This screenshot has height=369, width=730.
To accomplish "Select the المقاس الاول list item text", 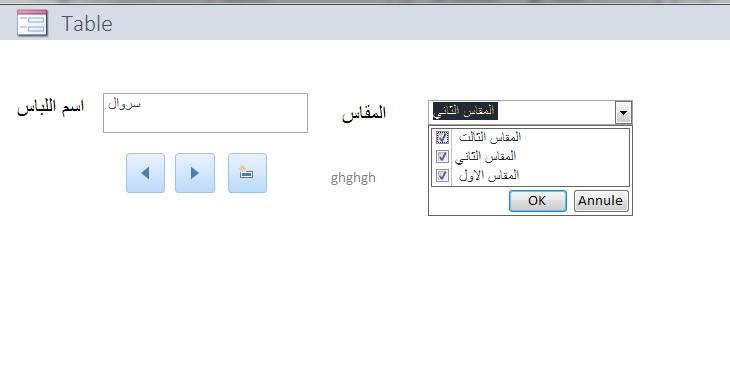I will pyautogui.click(x=489, y=175).
